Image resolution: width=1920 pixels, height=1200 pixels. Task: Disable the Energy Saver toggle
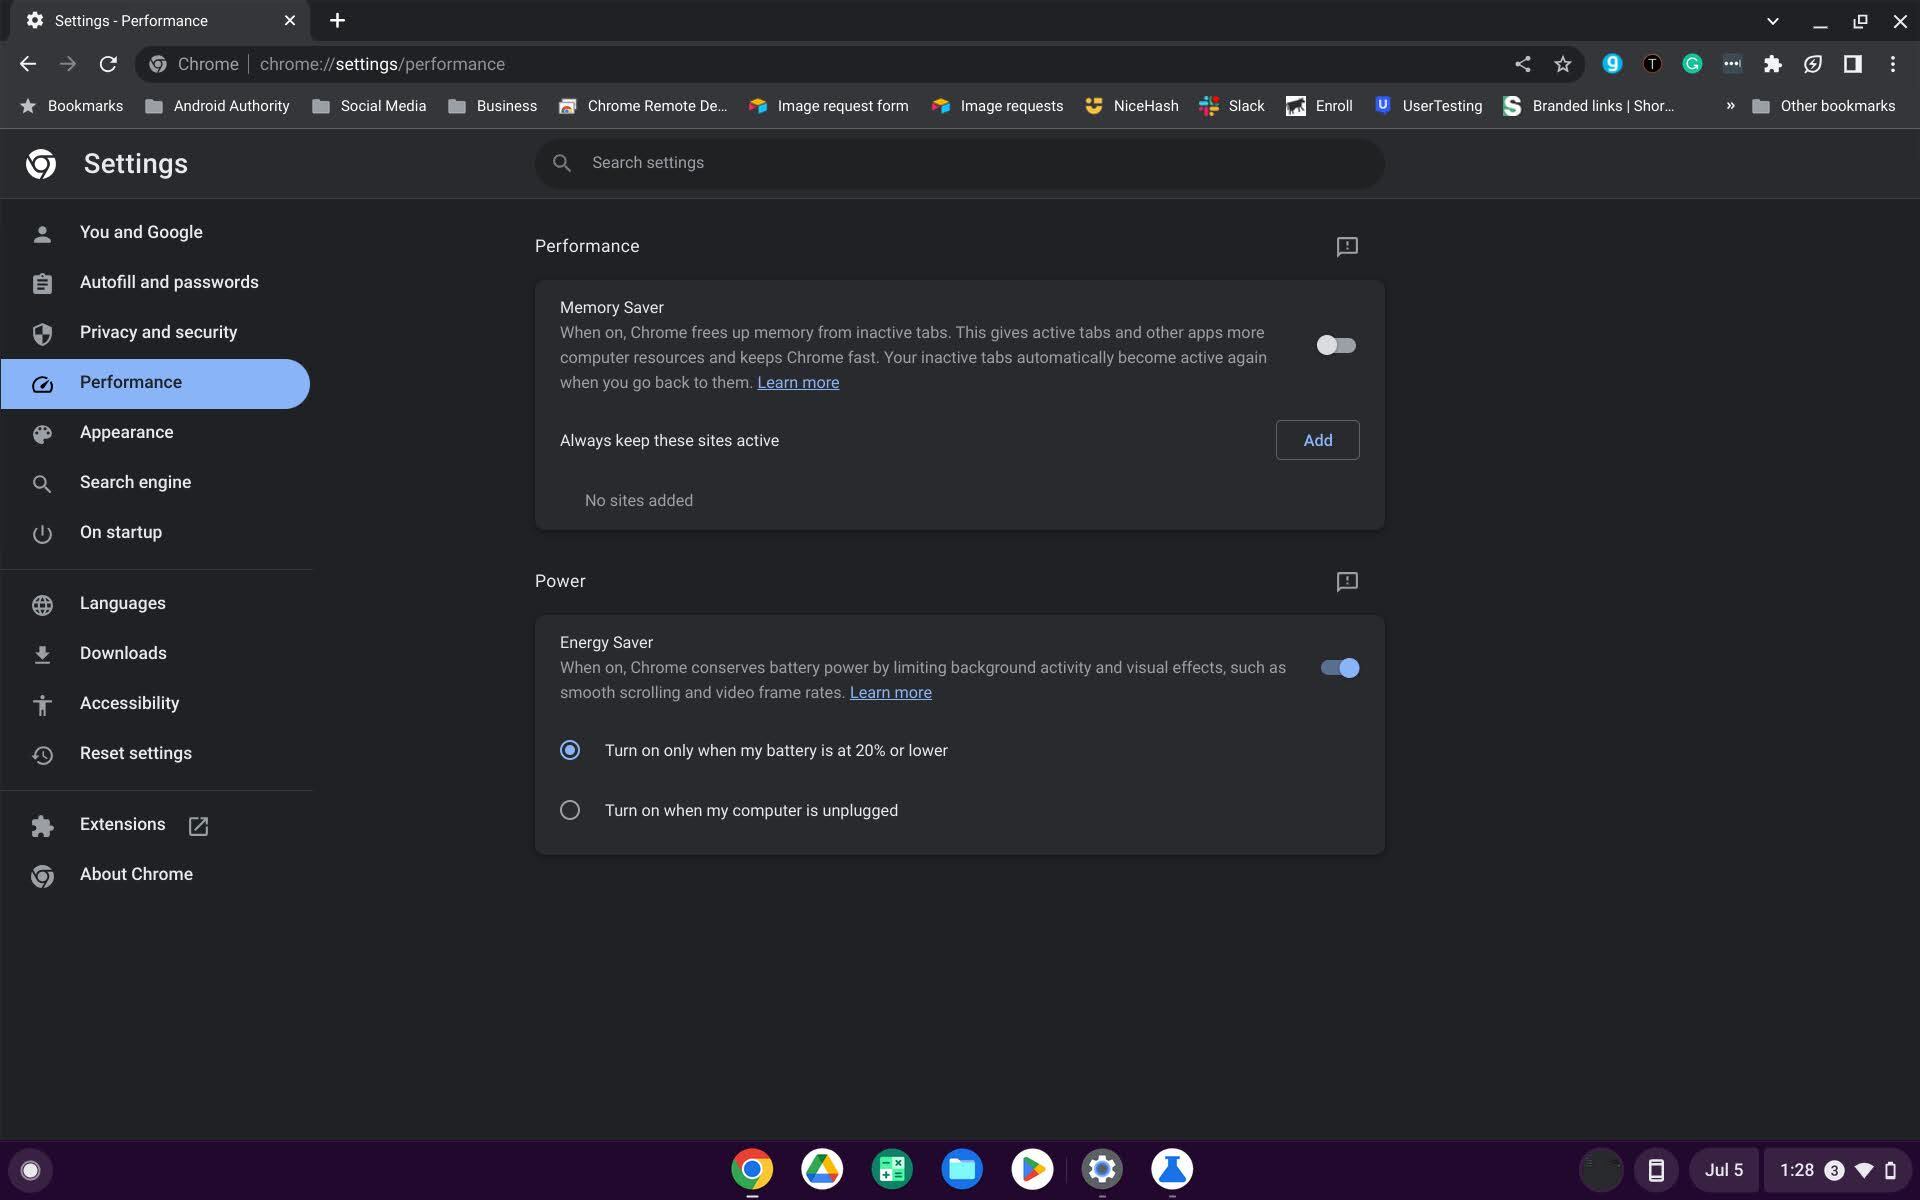tap(1339, 668)
